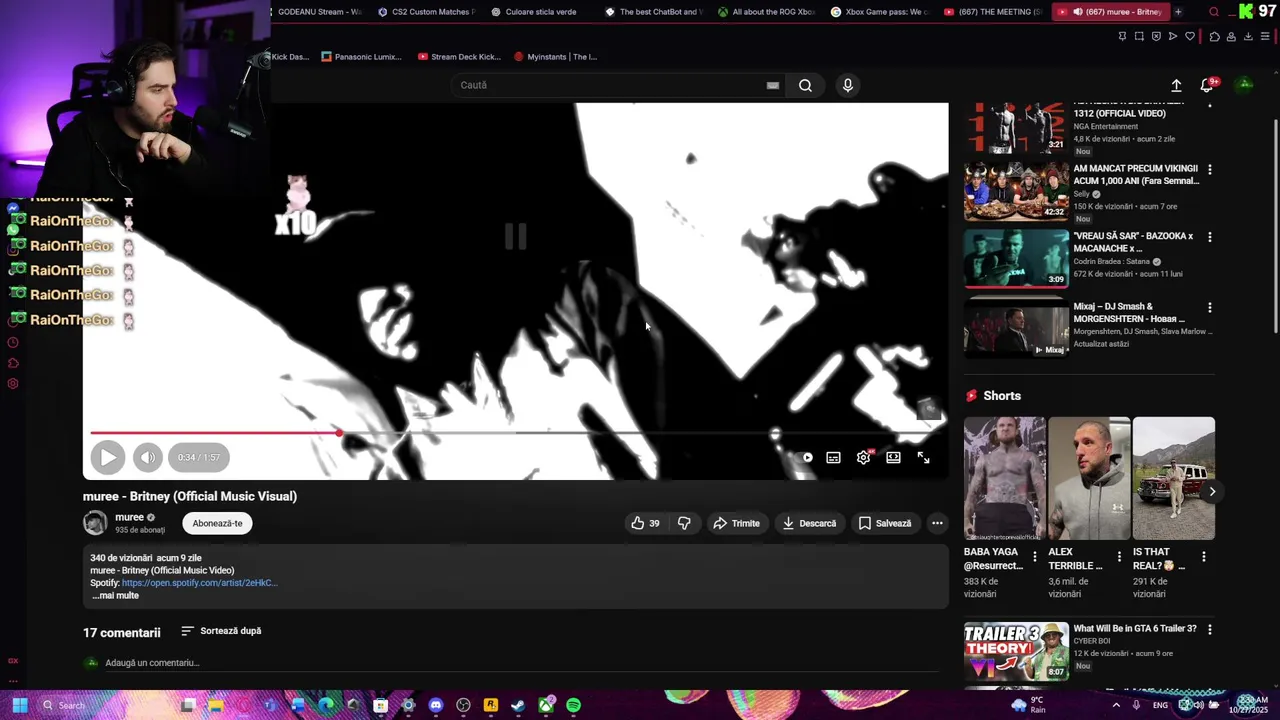Viewport: 1280px width, 720px height.
Task: Open options for VREAU SĂ SAR video
Action: point(1210,237)
